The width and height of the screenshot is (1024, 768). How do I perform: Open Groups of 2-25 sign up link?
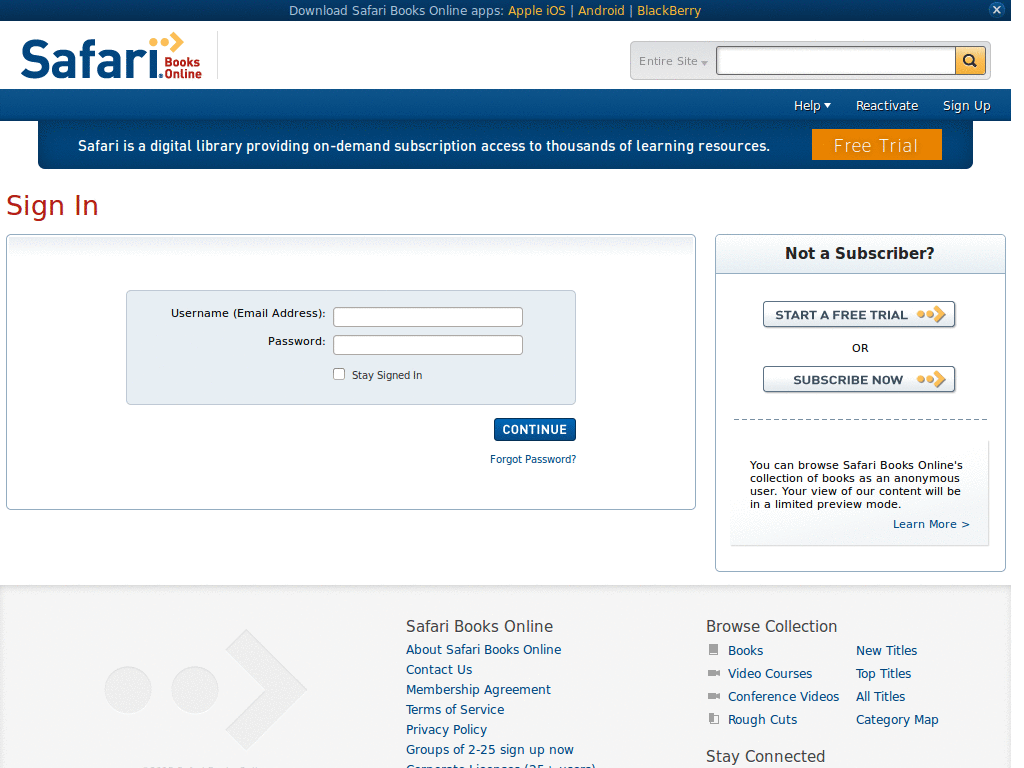click(490, 750)
